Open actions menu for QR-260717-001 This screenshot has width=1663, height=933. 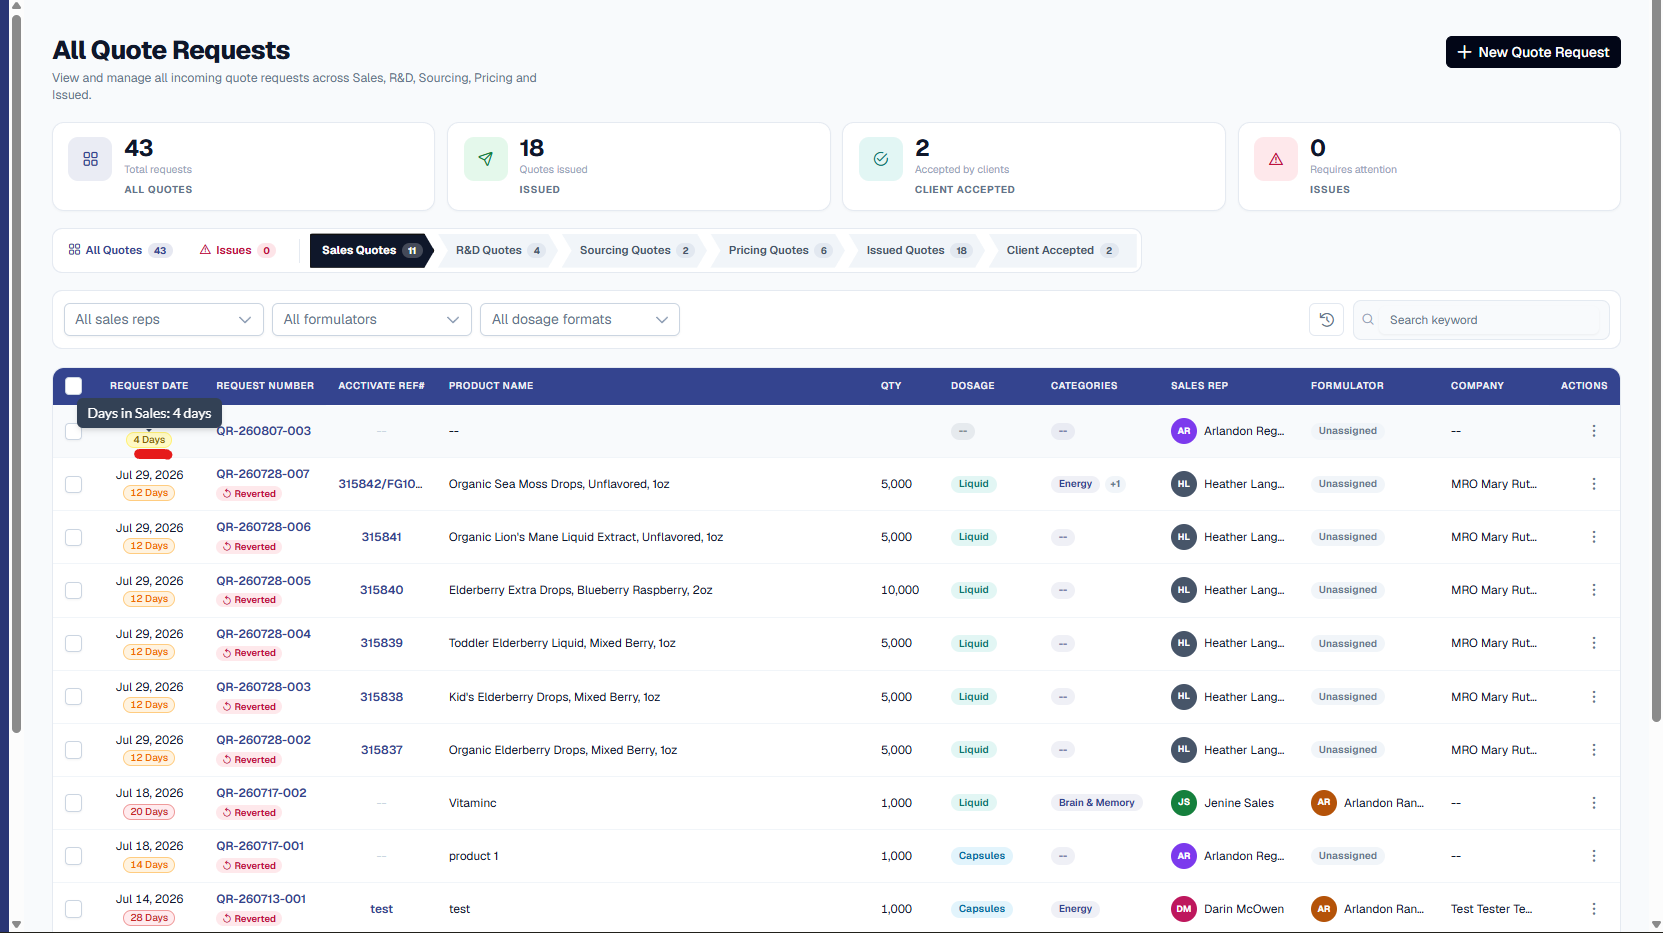[1594, 856]
